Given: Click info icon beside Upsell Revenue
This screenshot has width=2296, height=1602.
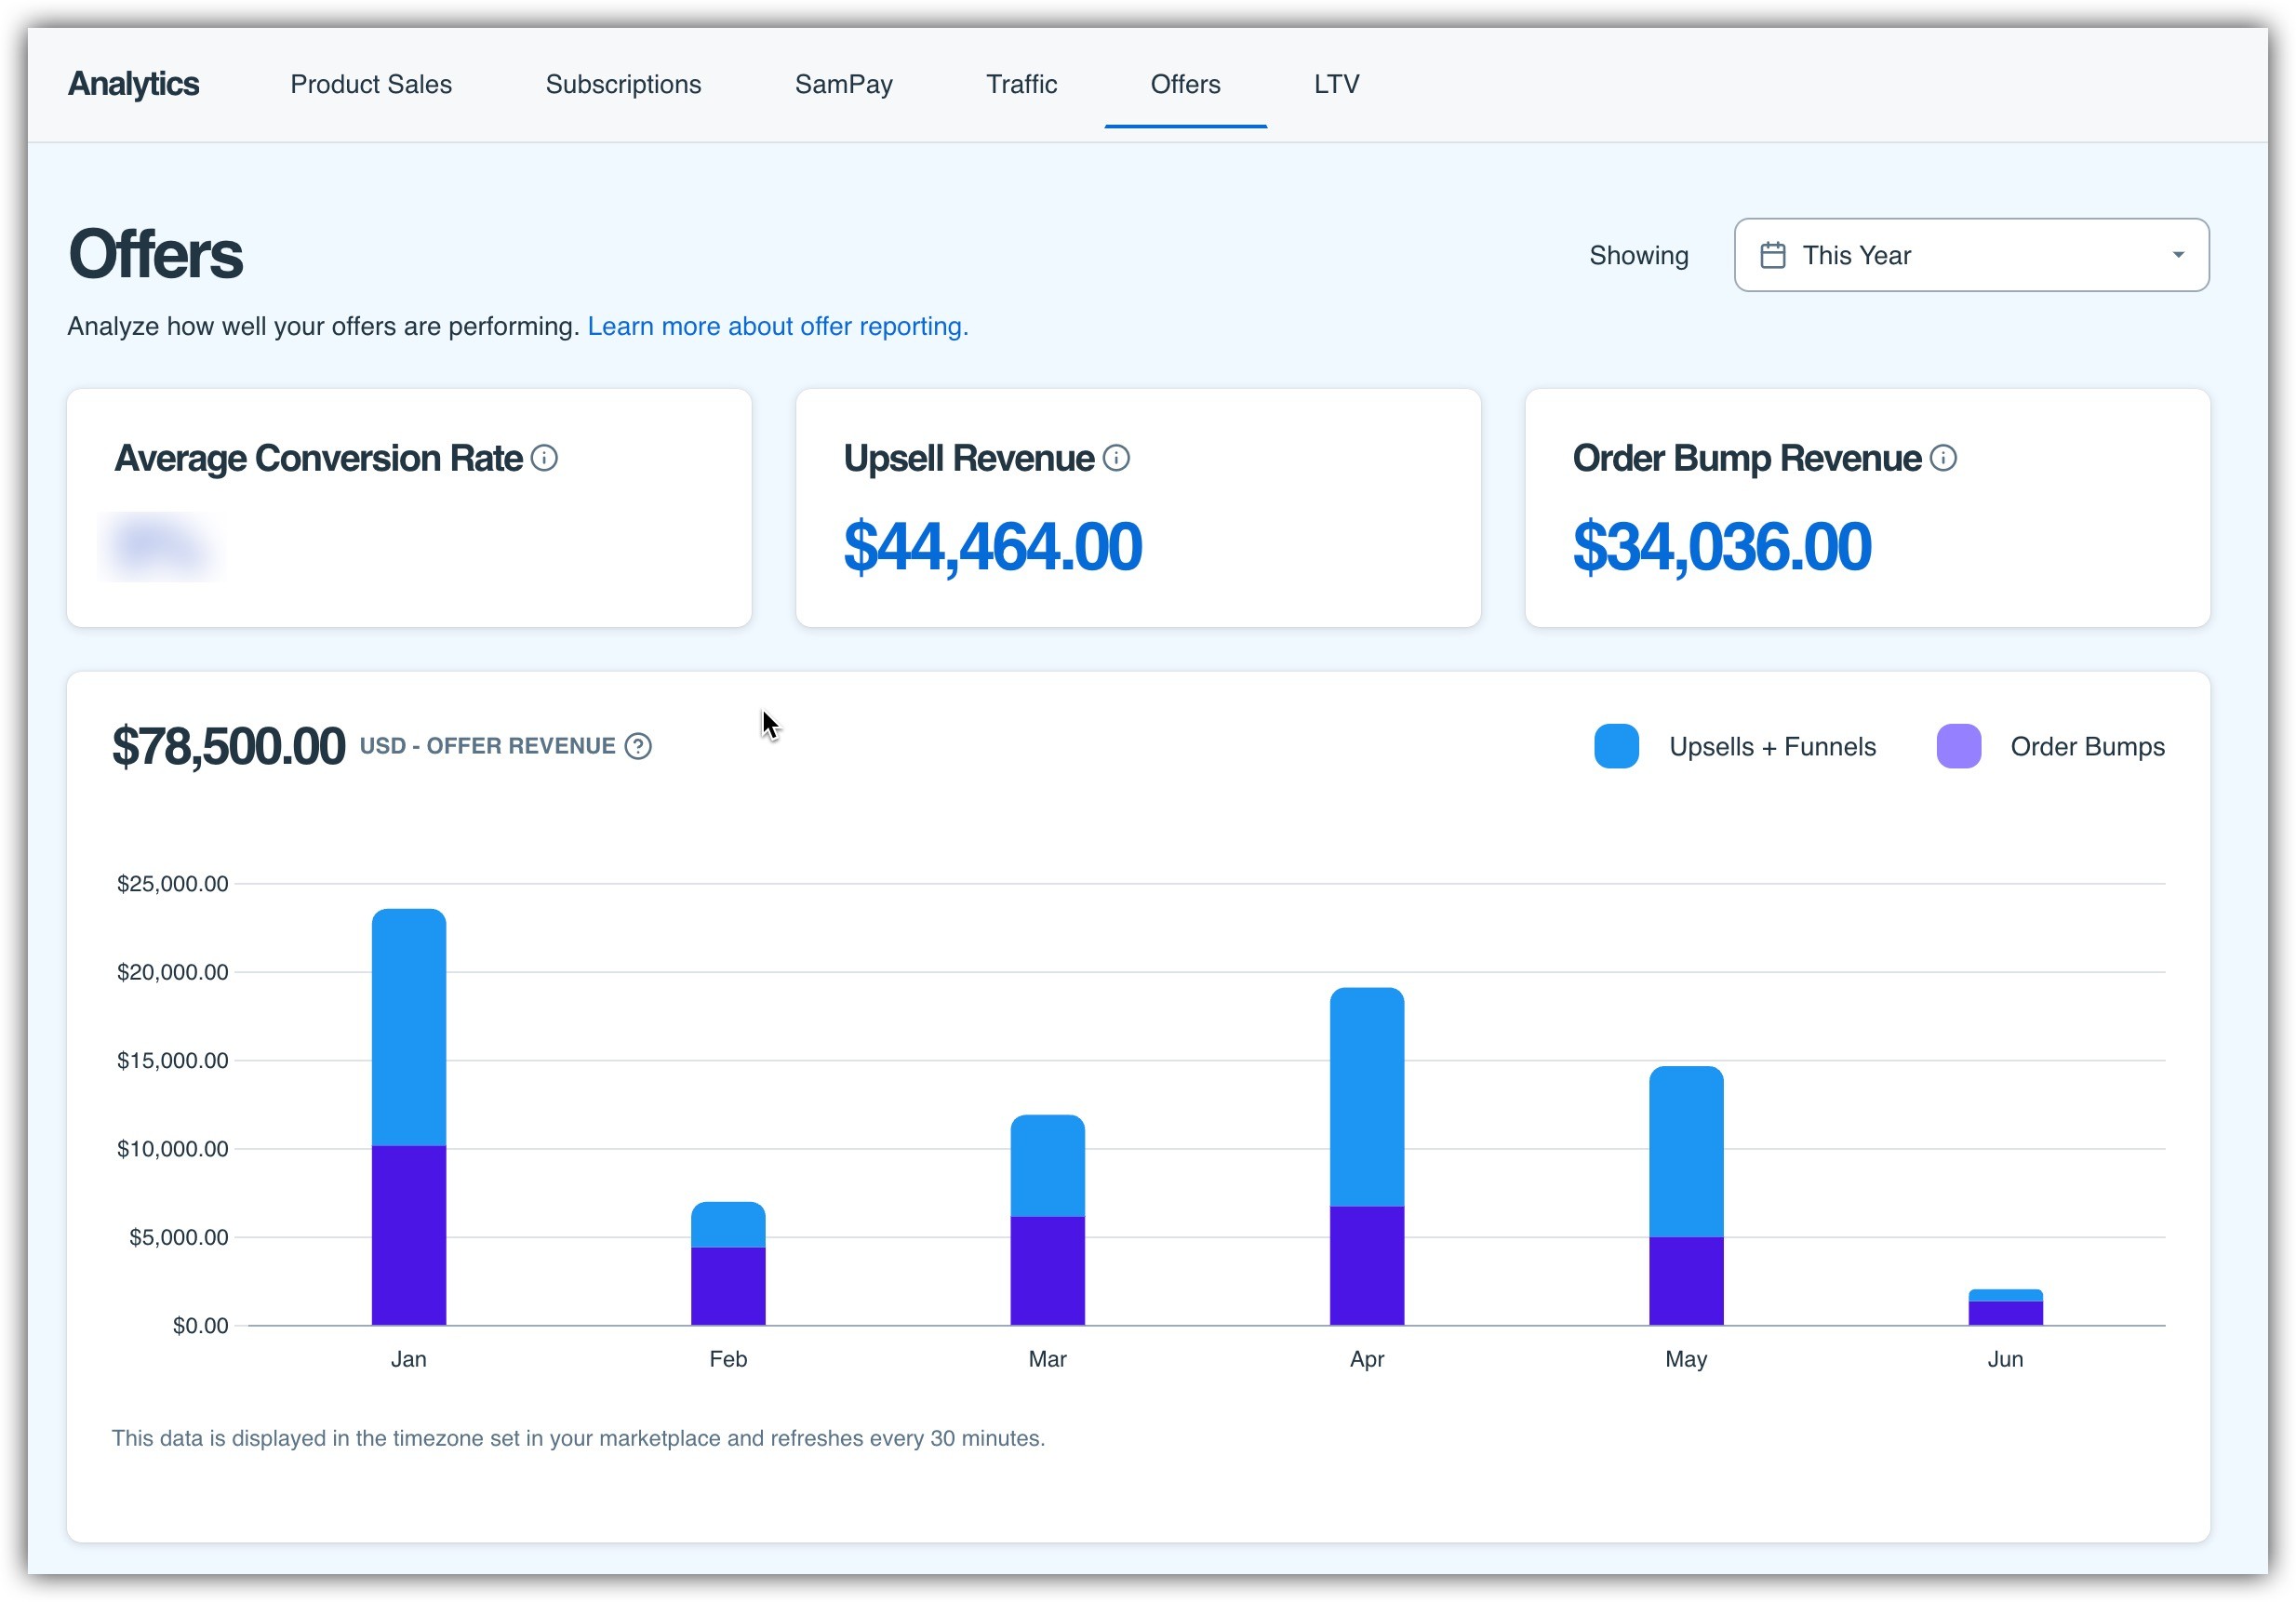Looking at the screenshot, I should (x=1116, y=458).
